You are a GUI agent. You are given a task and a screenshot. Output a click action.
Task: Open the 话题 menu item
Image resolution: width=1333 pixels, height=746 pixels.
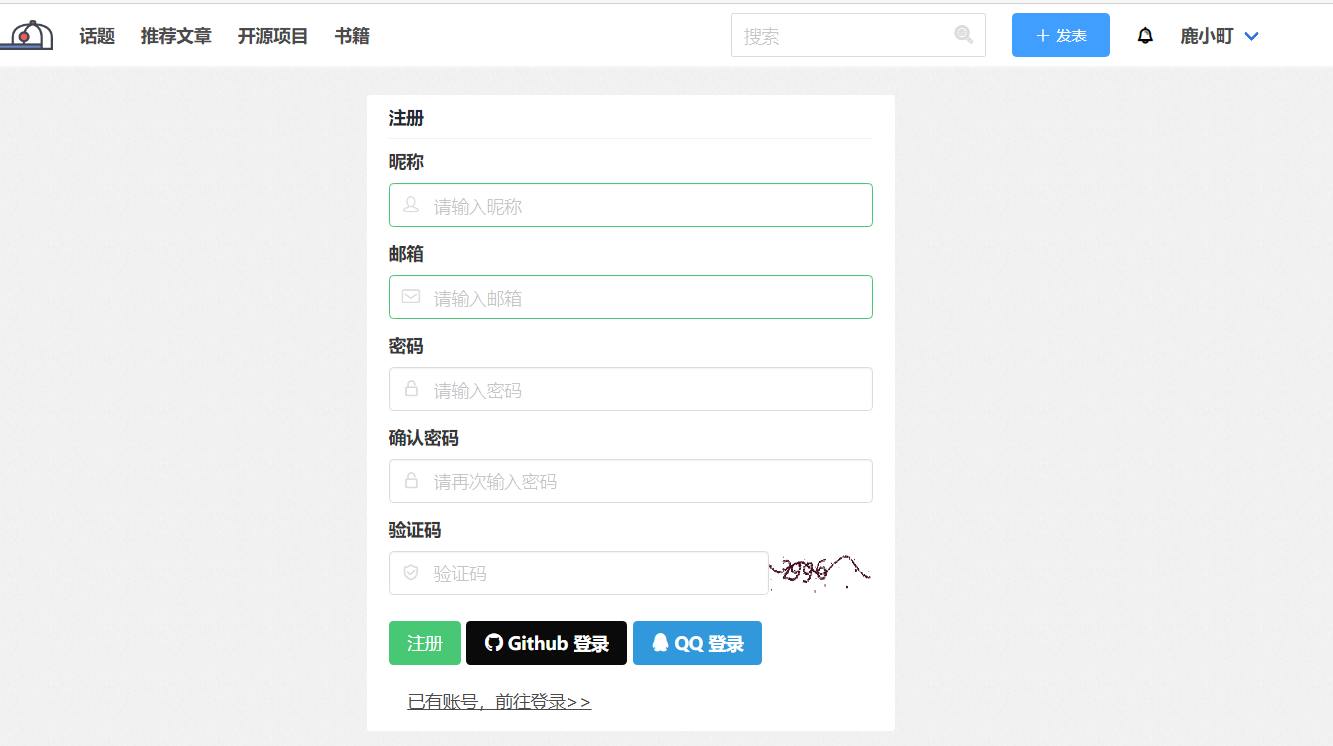[96, 35]
